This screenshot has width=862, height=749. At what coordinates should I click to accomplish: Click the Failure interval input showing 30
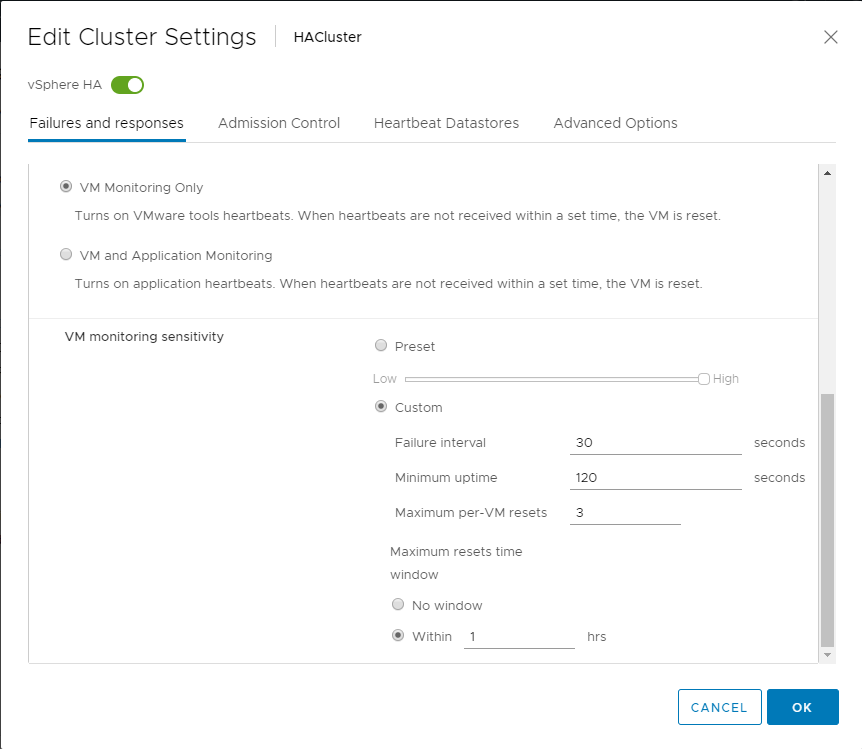tap(655, 442)
